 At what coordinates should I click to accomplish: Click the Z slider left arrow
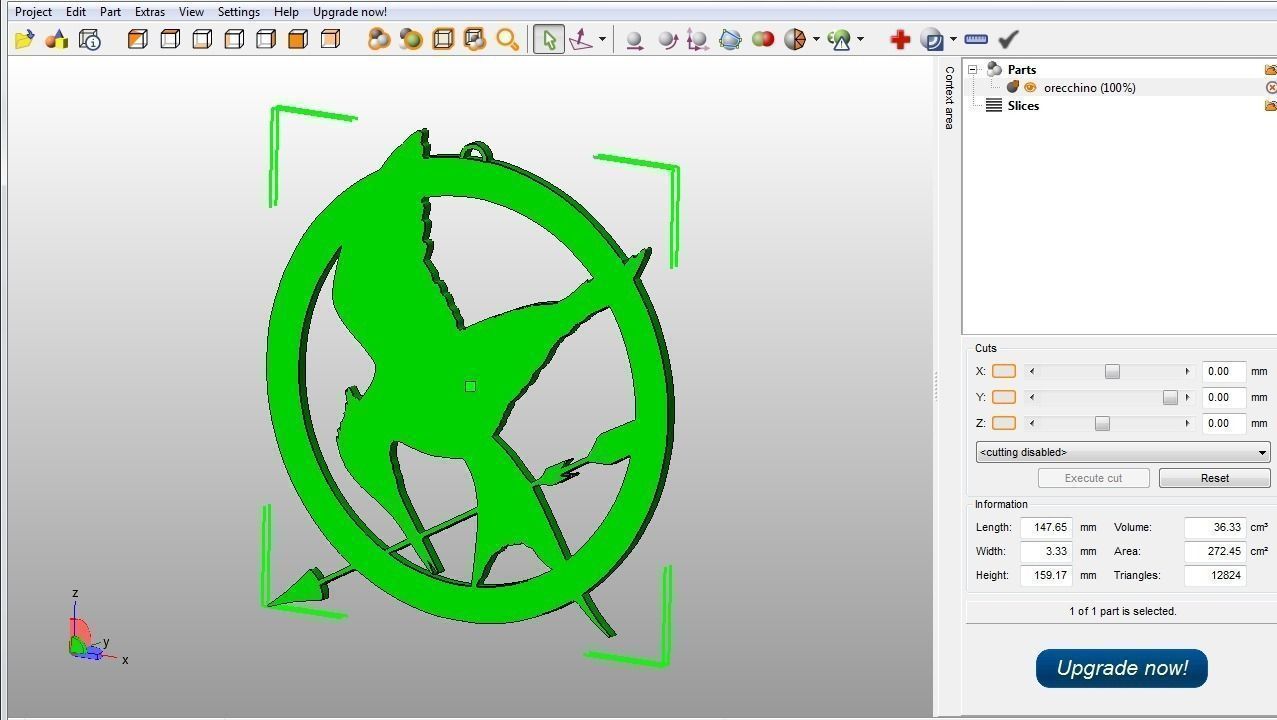[x=1032, y=423]
